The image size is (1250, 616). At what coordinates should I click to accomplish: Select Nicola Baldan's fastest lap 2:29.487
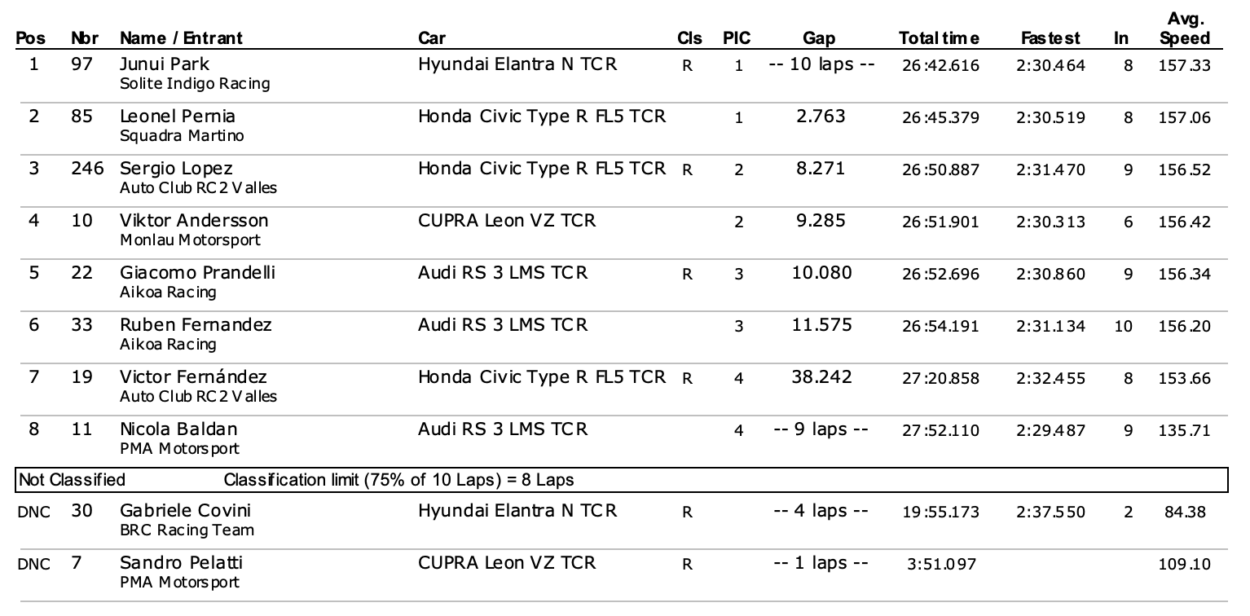point(1049,429)
